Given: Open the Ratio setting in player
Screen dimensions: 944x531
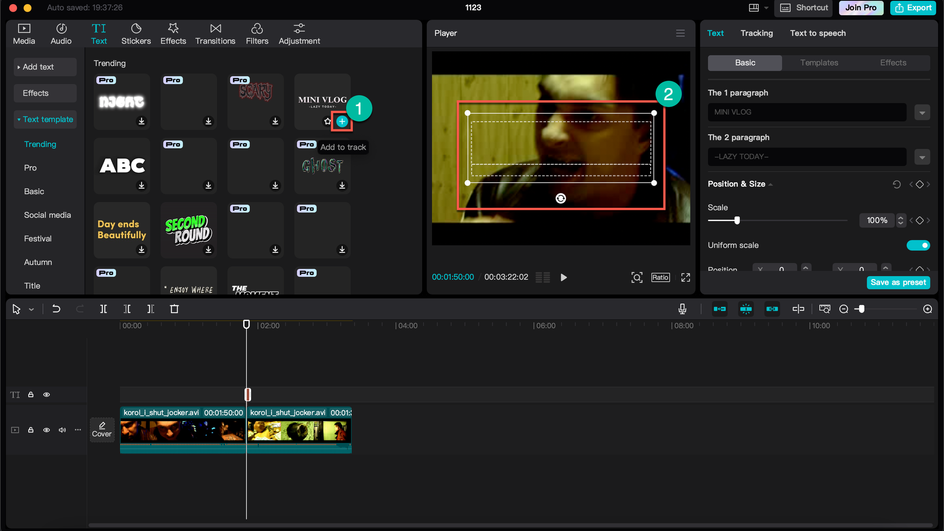Looking at the screenshot, I should click(x=660, y=277).
